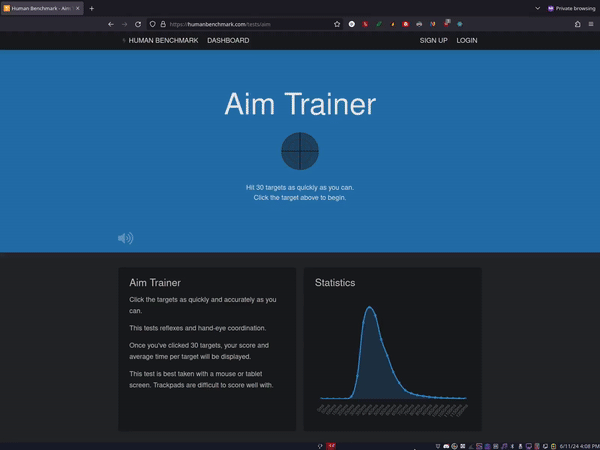
Task: Mute the Aim Trainer sound
Action: pyautogui.click(x=125, y=238)
